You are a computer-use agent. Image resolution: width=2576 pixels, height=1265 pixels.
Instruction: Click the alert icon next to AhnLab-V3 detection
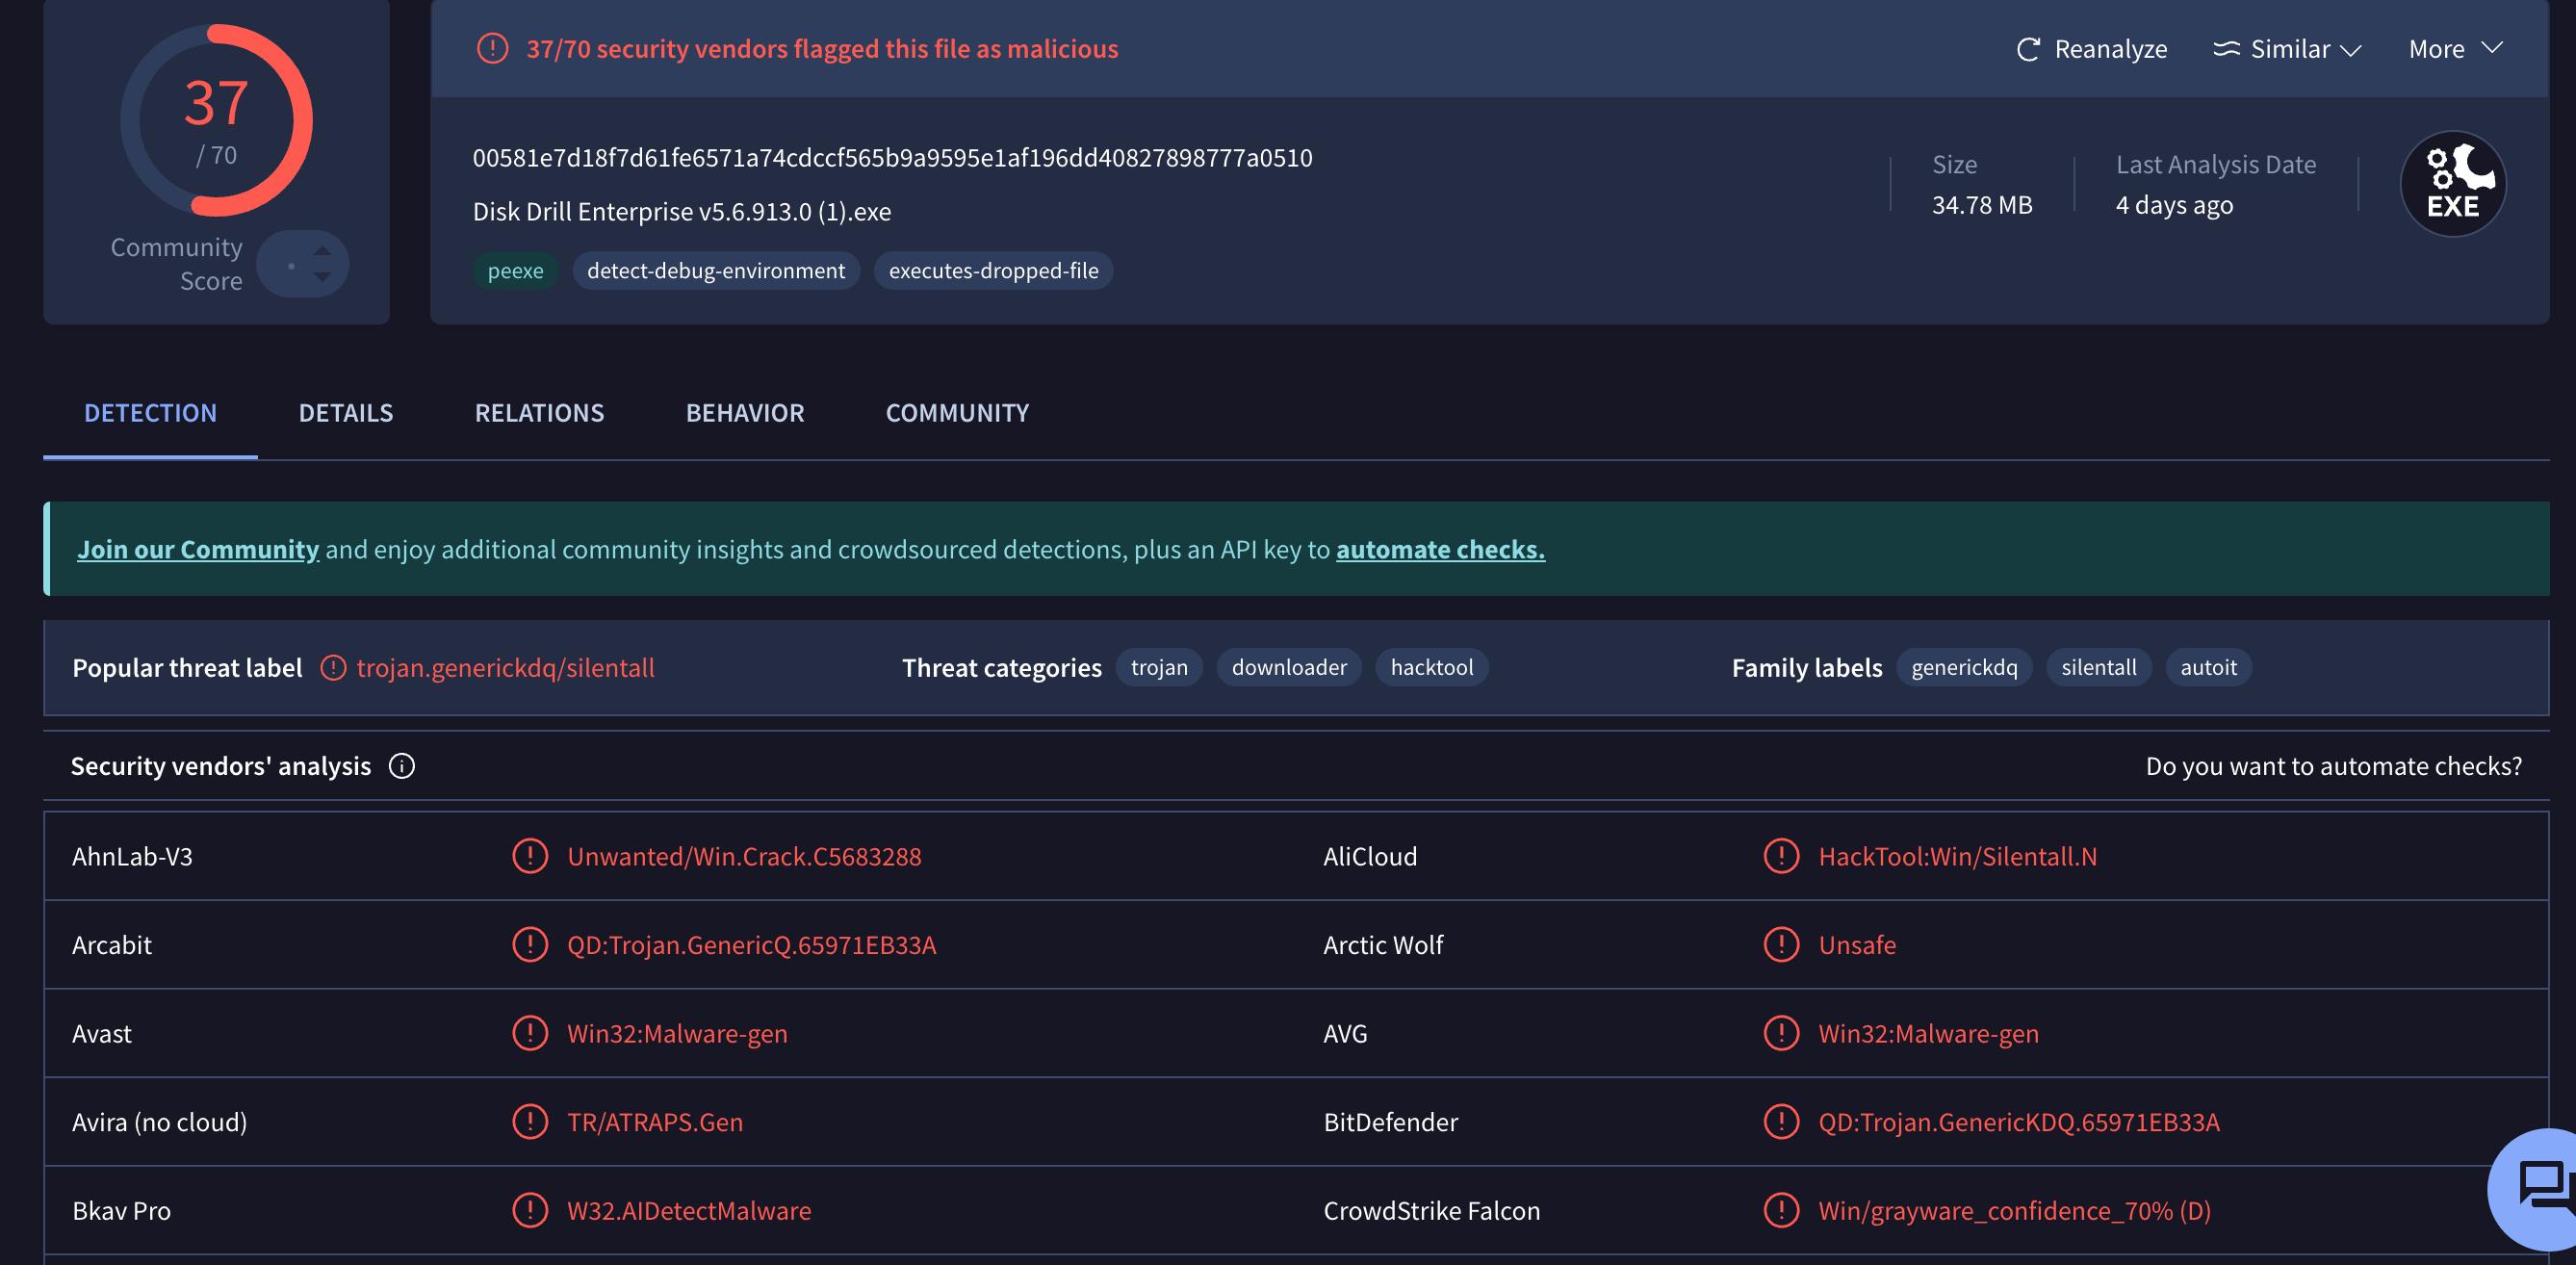tap(529, 856)
